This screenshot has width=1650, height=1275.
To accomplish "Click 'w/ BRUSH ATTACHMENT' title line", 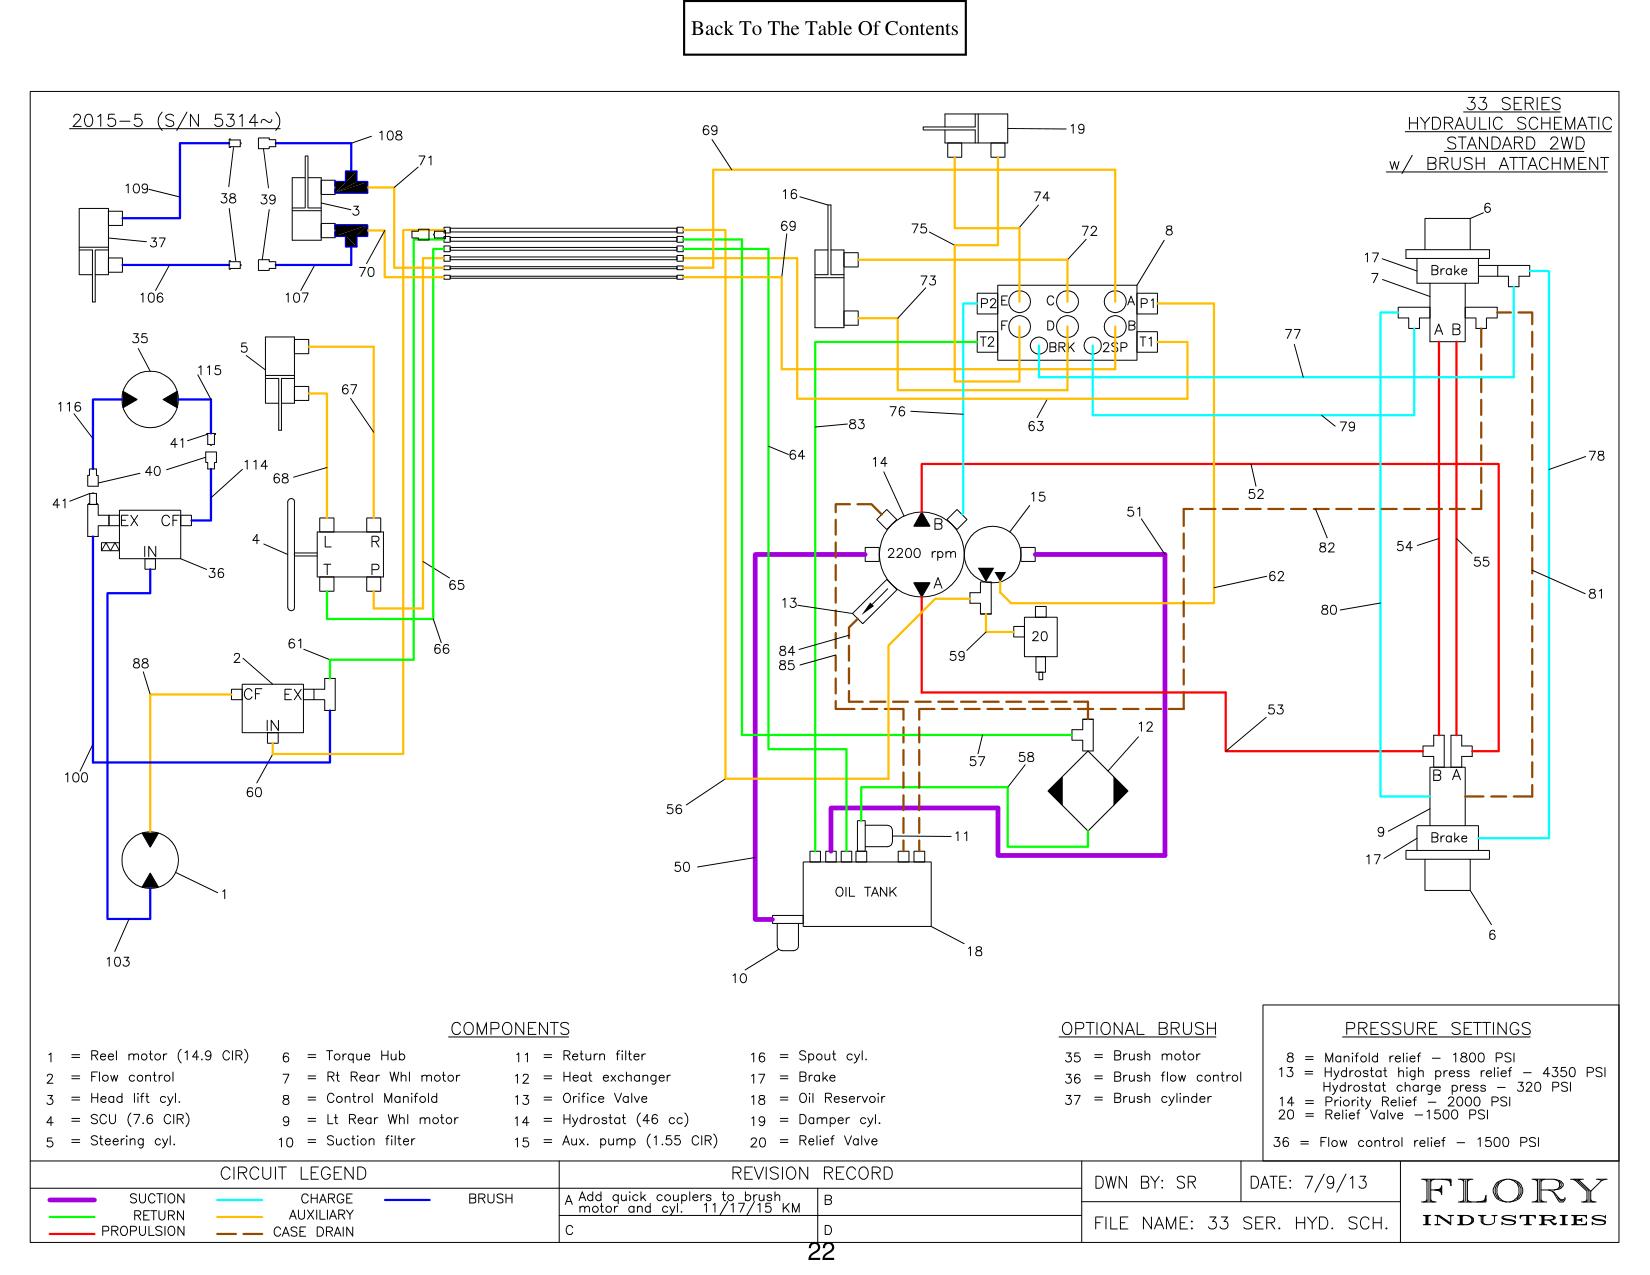I will [x=1497, y=164].
